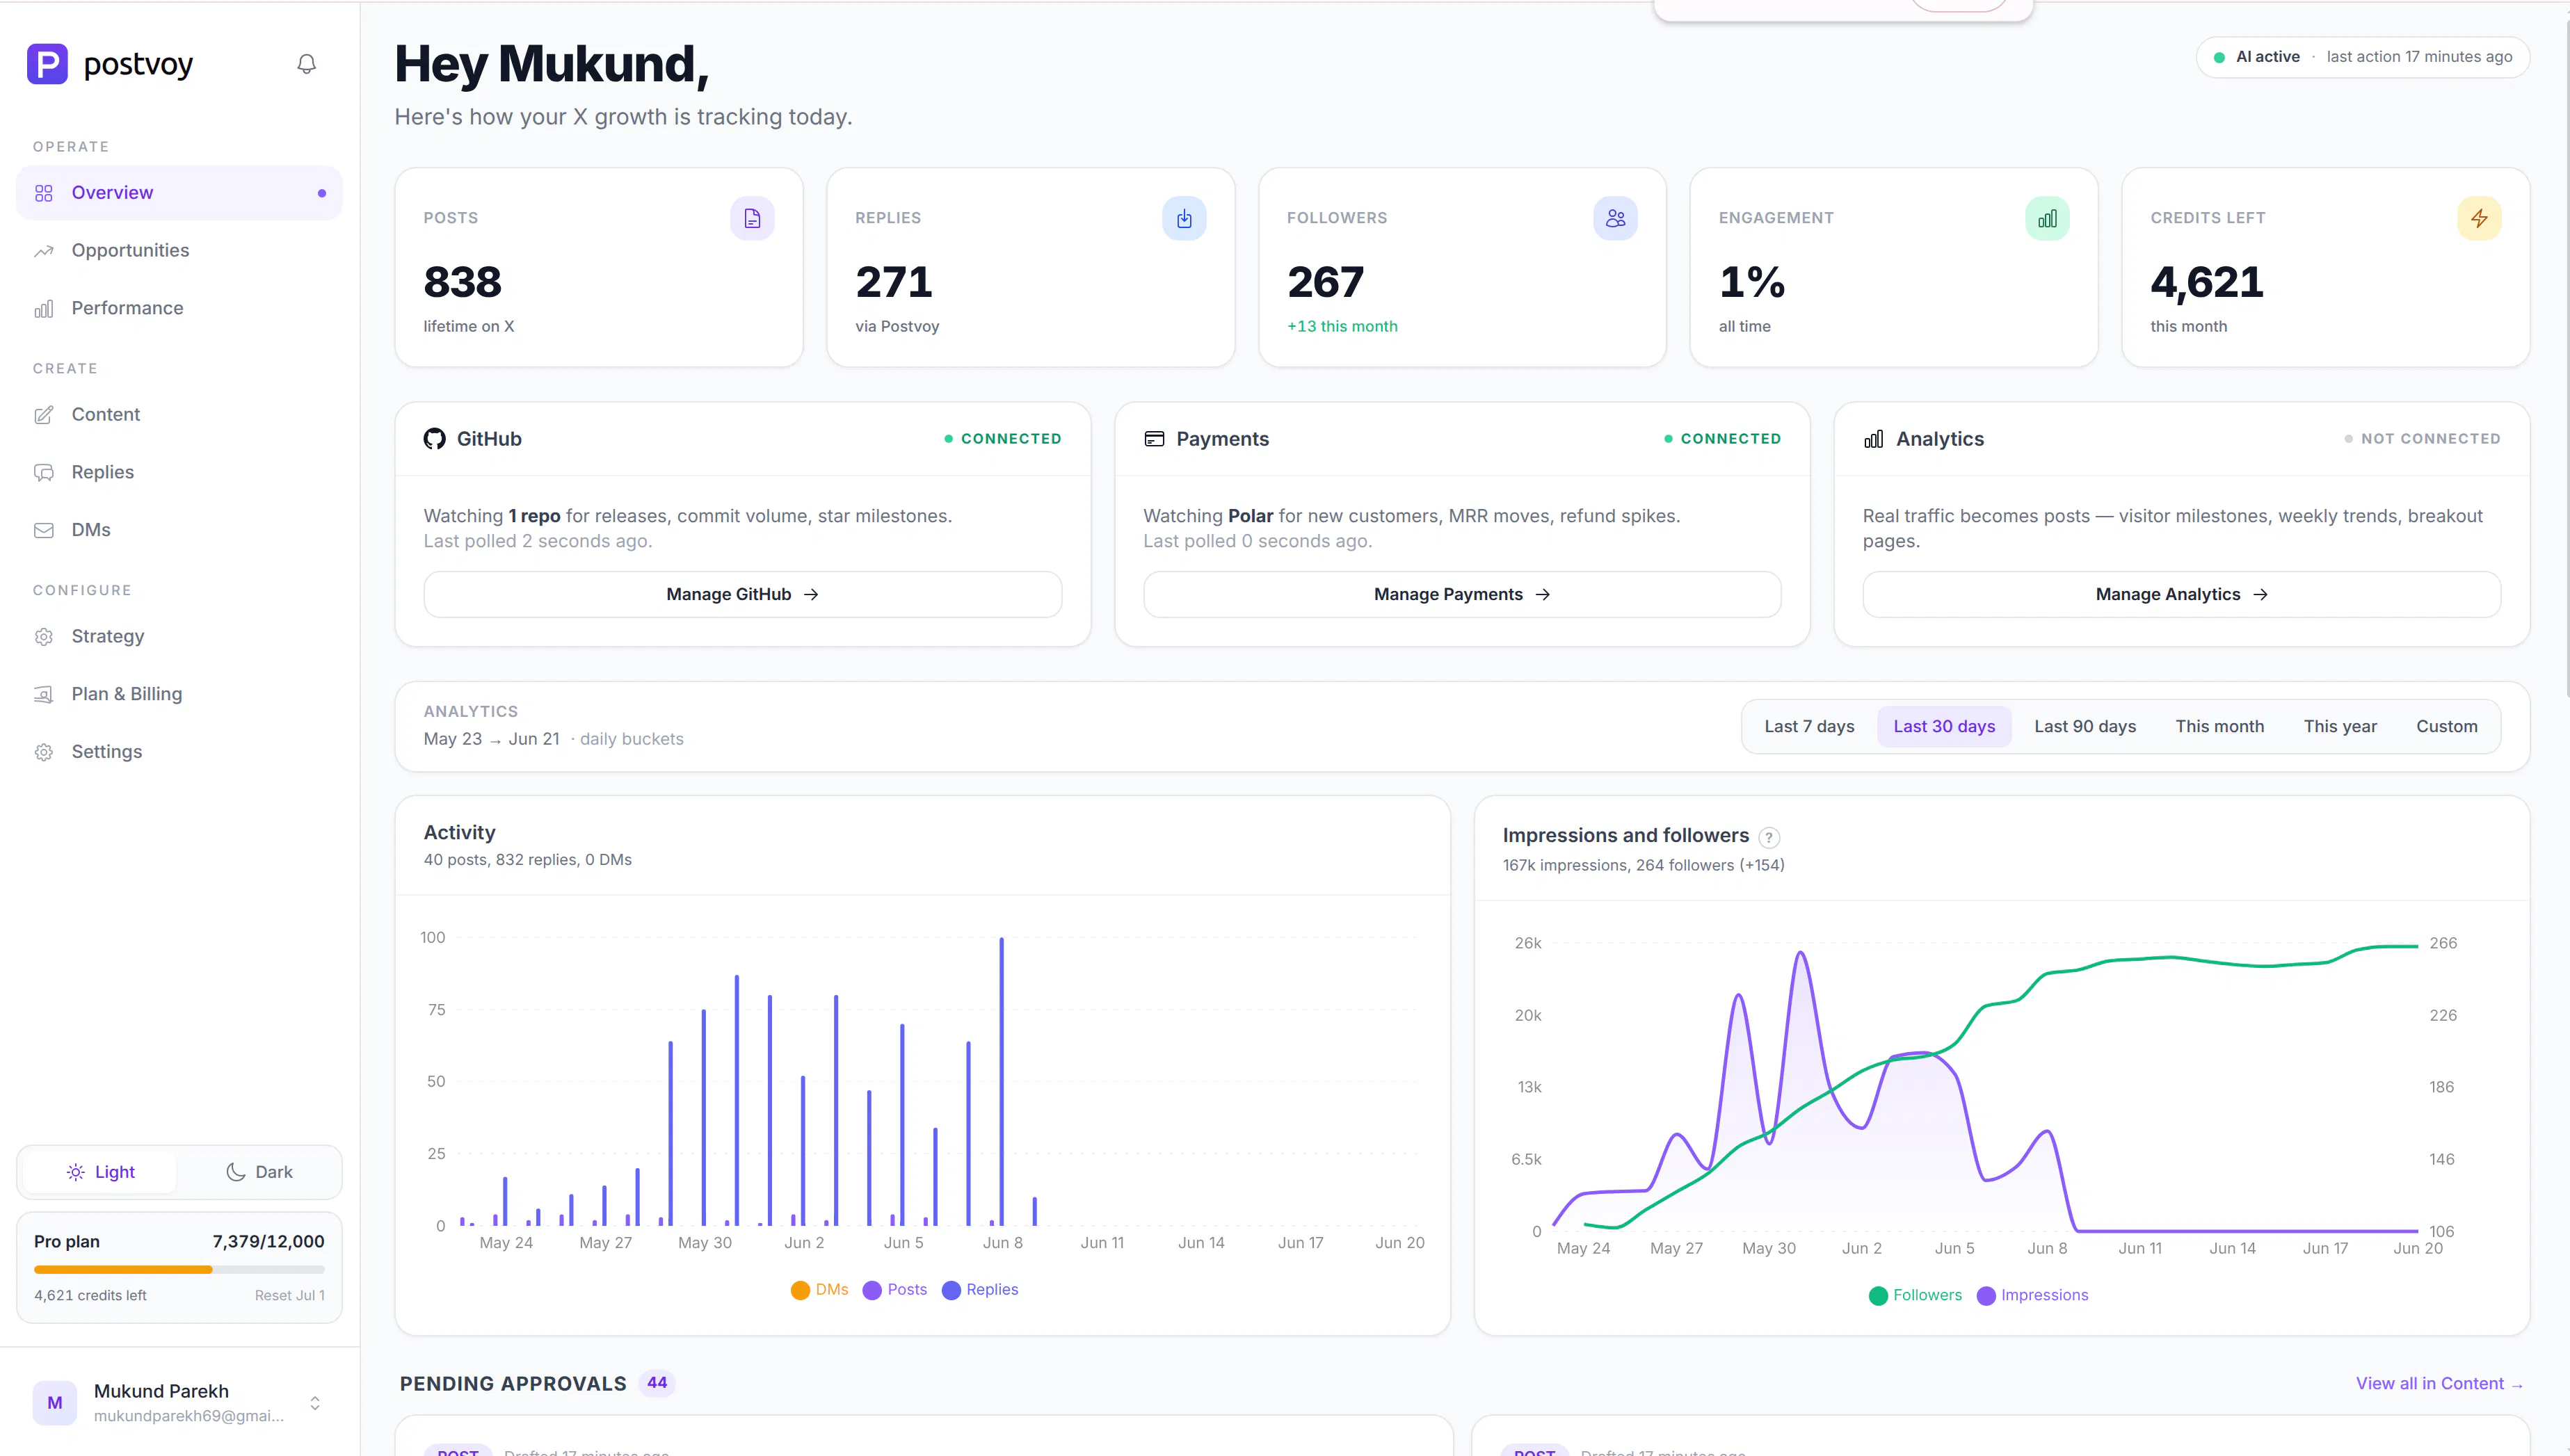Click the tallest Activity bar near Jun 8

(1001, 1082)
